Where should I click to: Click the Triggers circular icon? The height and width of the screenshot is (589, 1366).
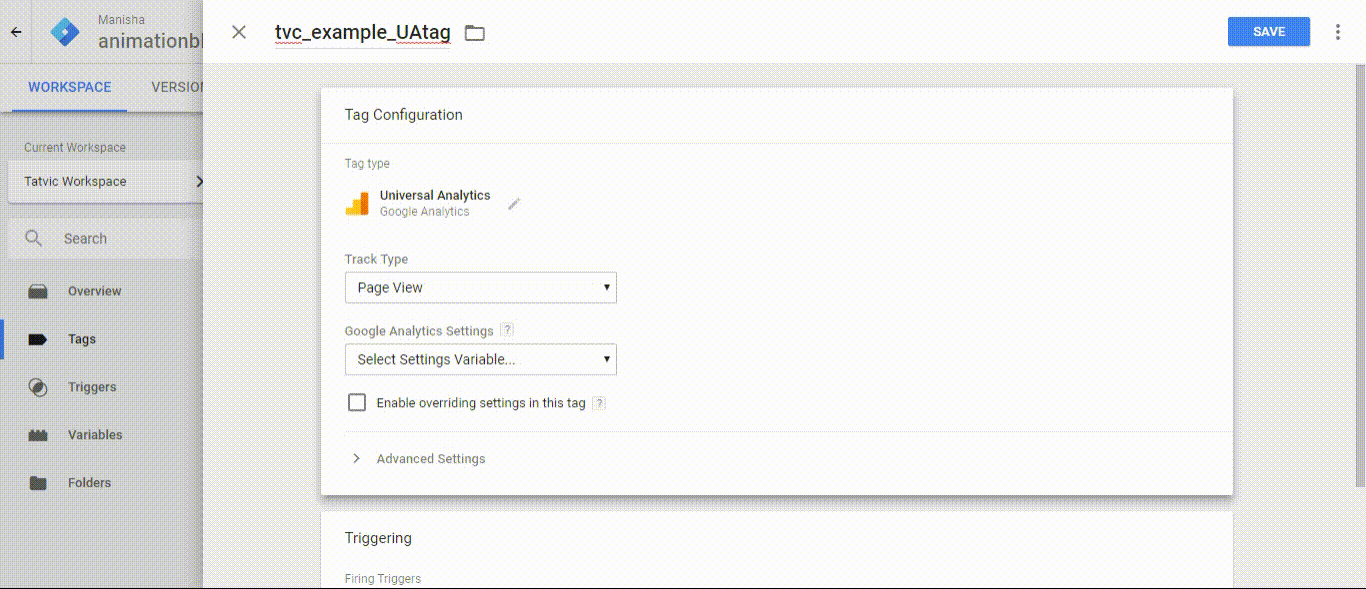coord(38,387)
